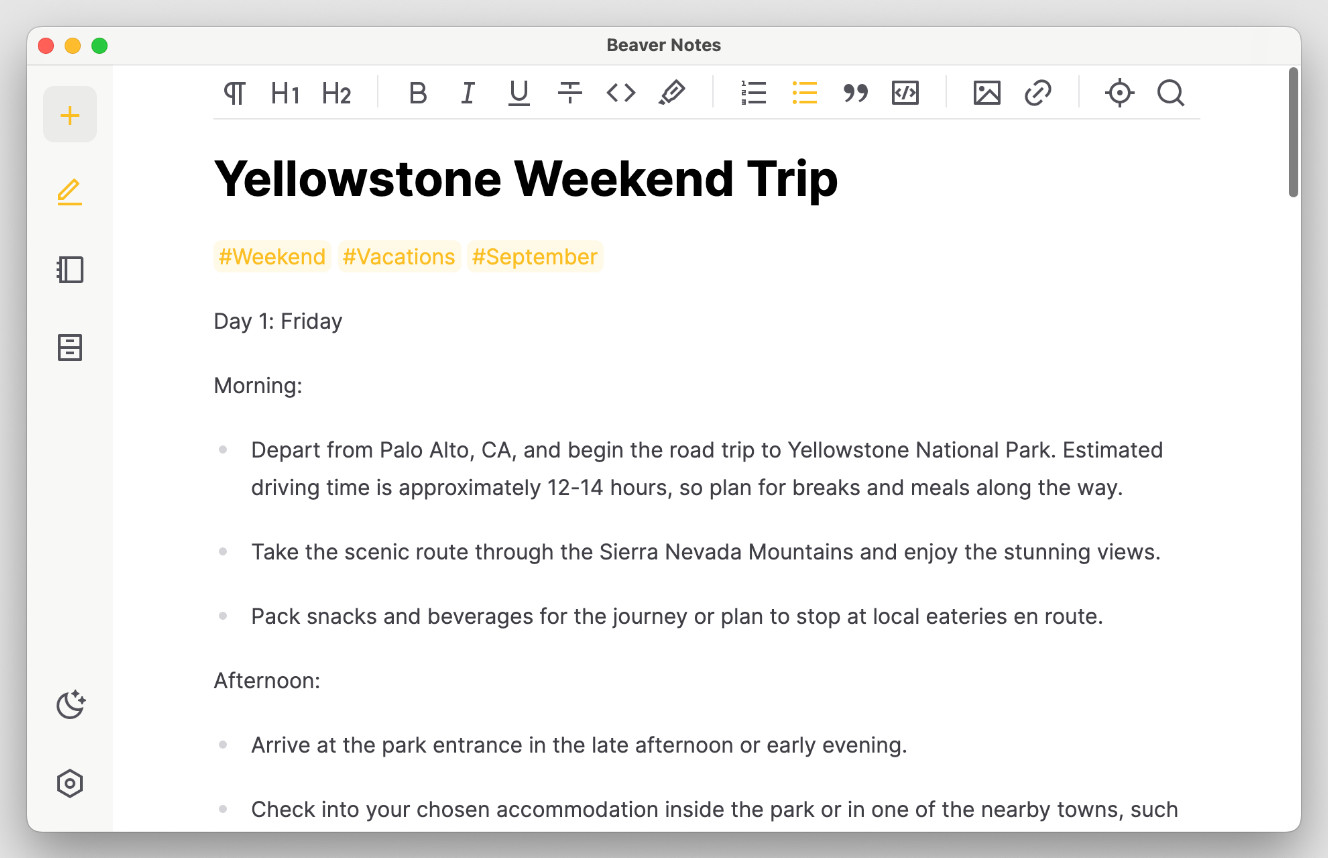Click the paragraph formatting icon
1328x858 pixels.
(235, 94)
